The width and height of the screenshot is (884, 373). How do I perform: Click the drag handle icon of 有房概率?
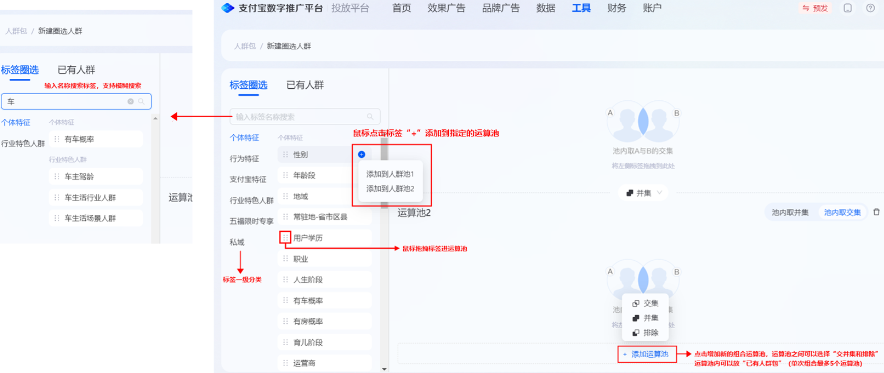tap(285, 321)
